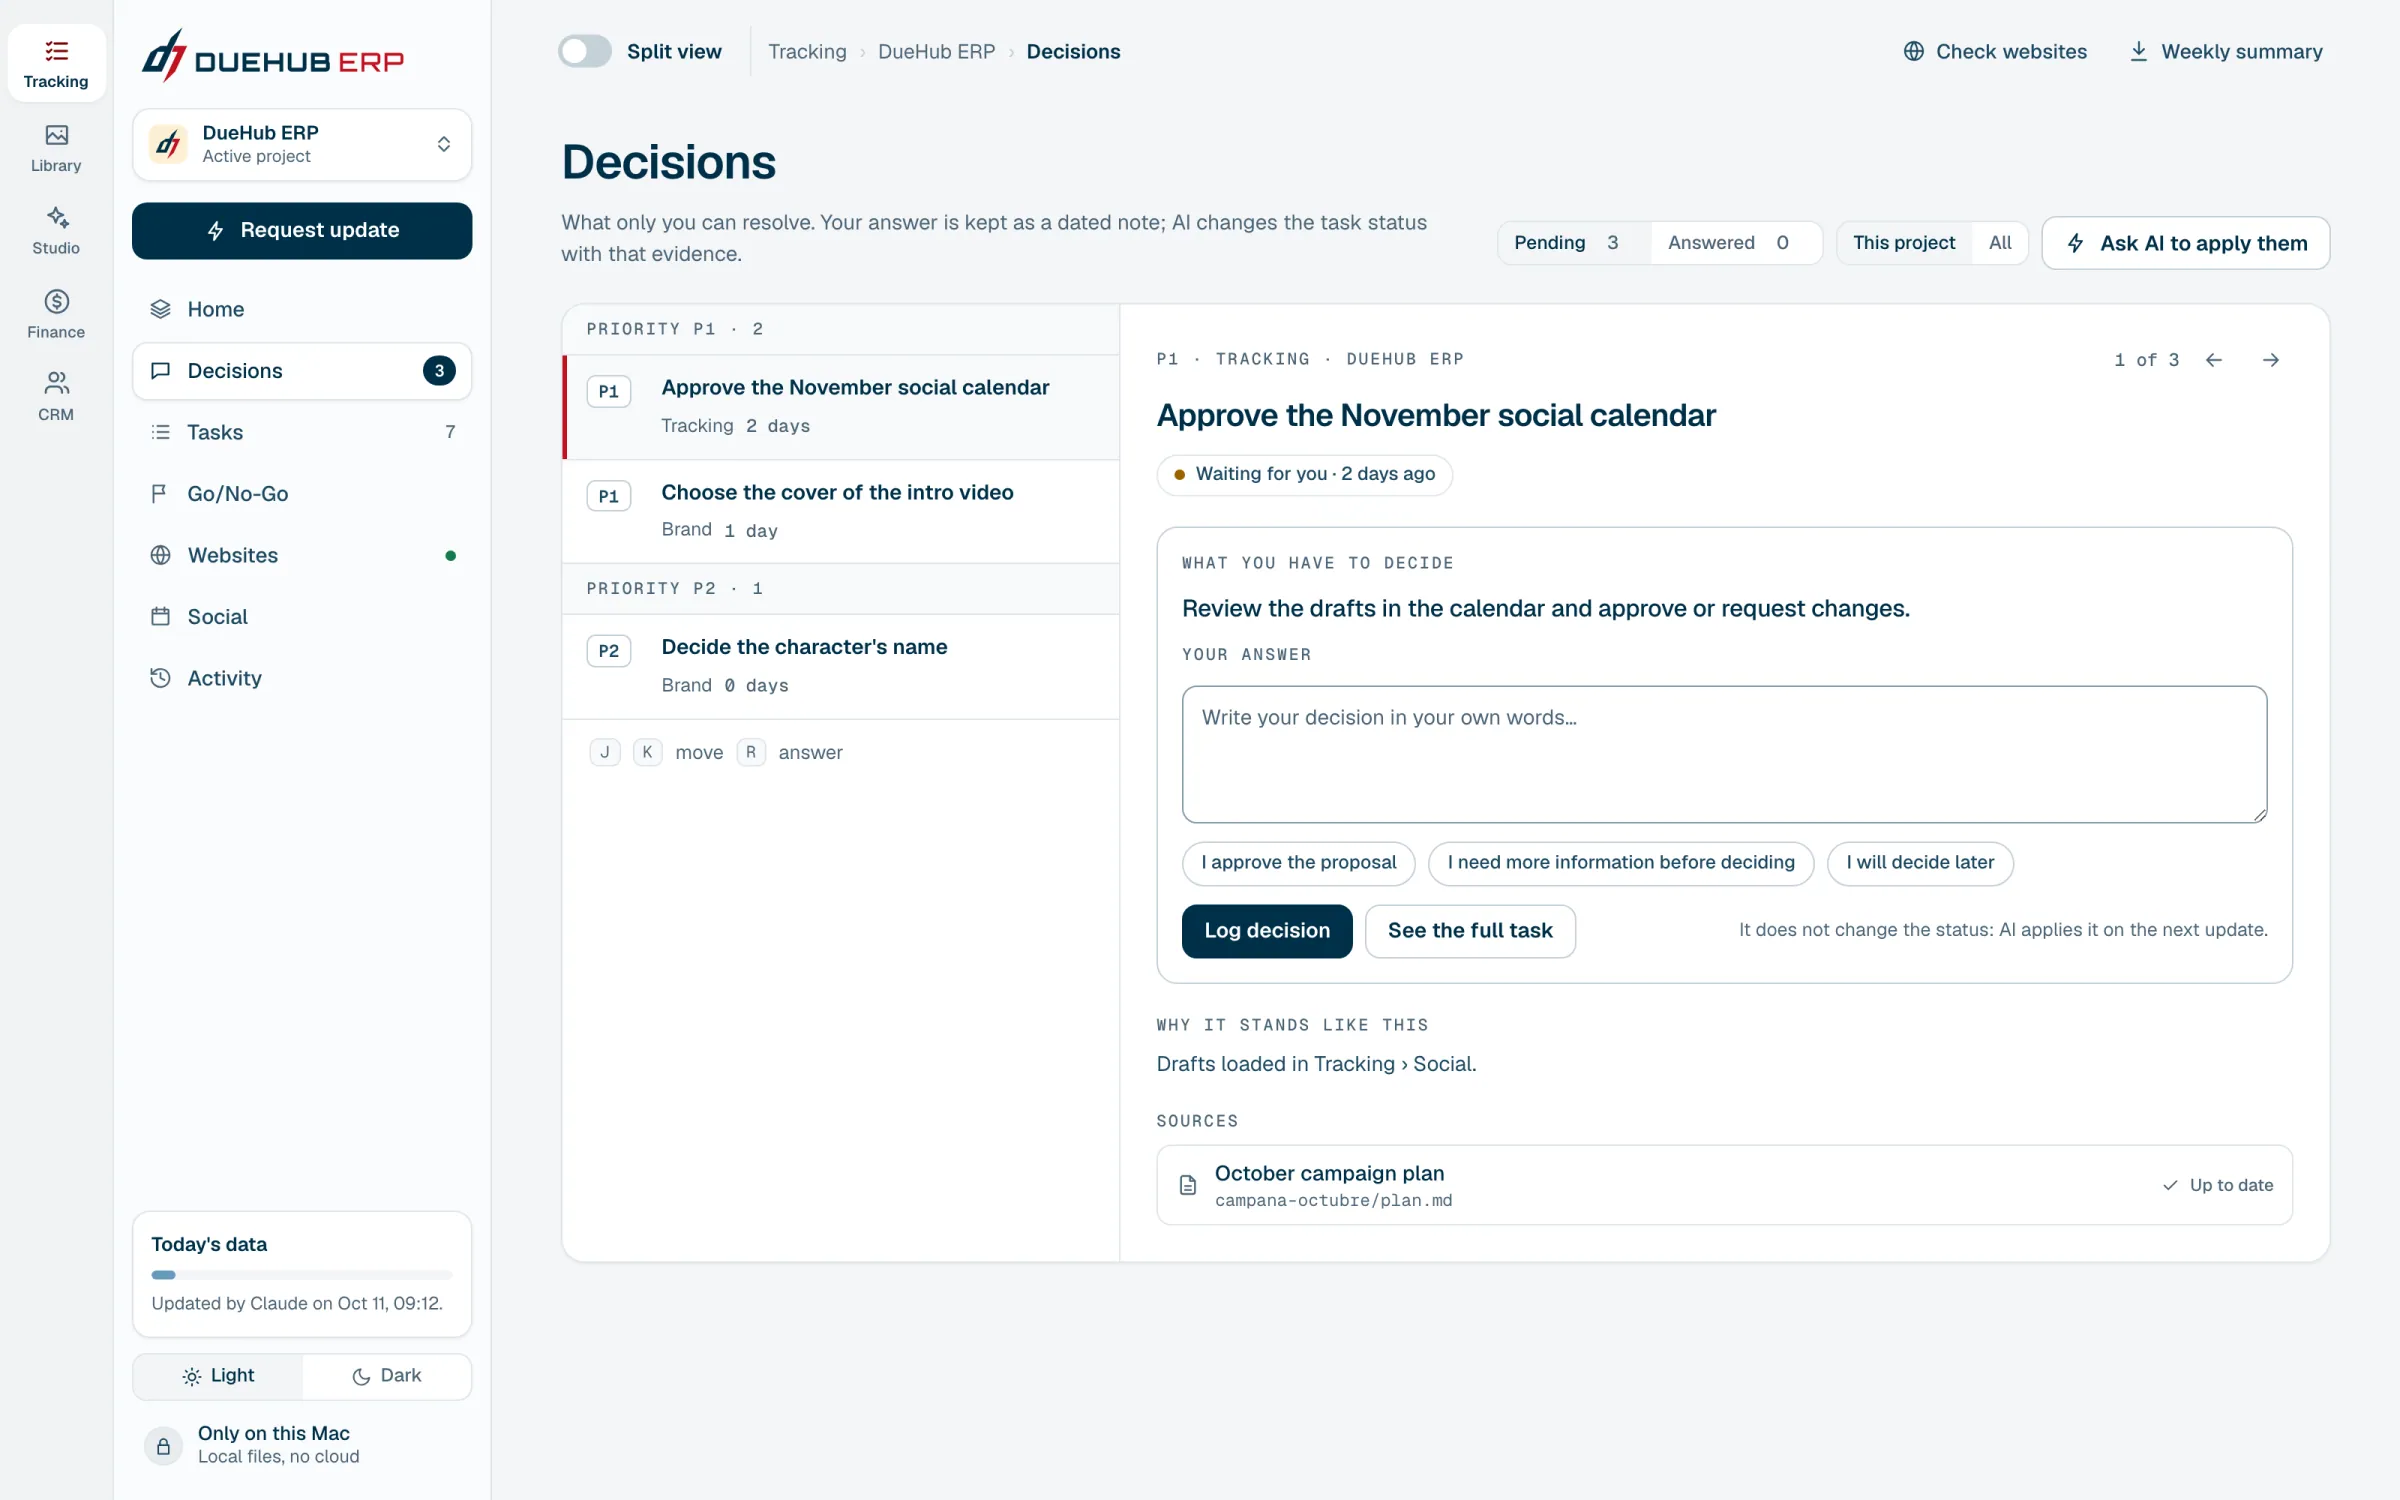Toggle the Split view switch
2400x1500 pixels.
tap(584, 51)
